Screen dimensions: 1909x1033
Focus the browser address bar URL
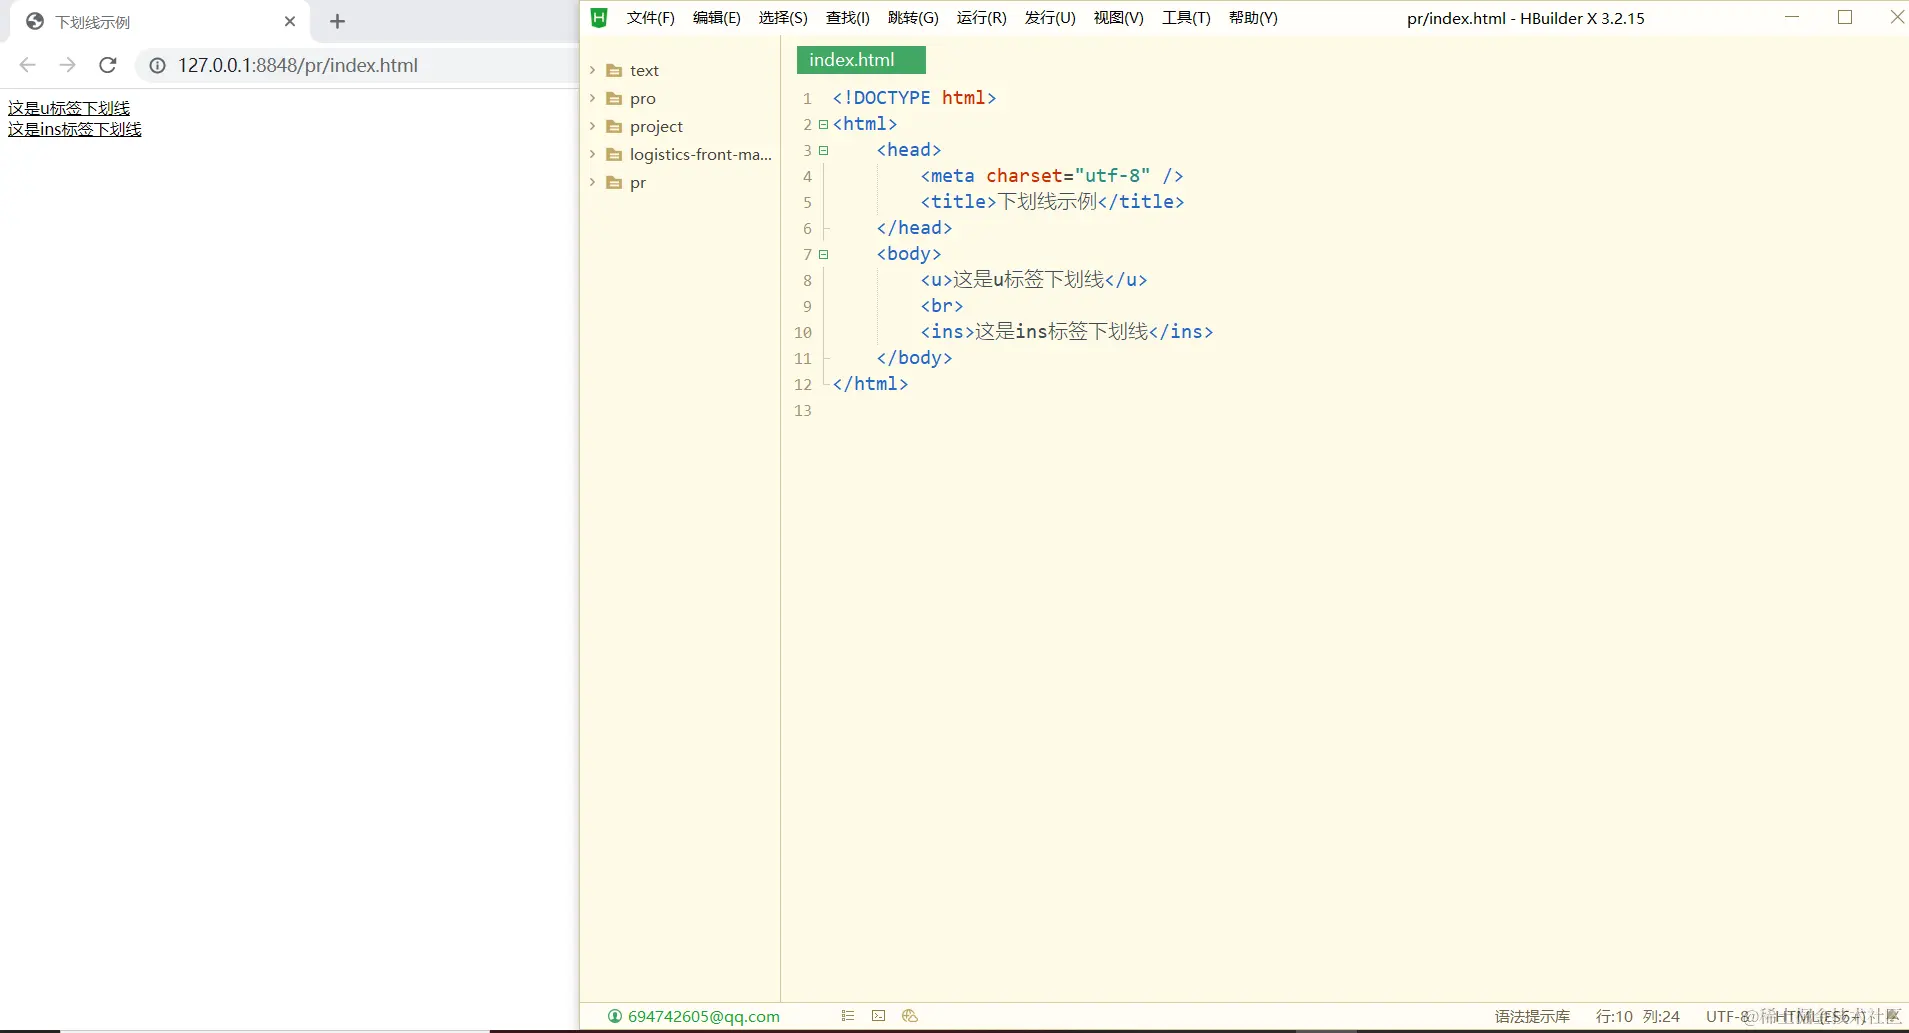298,65
